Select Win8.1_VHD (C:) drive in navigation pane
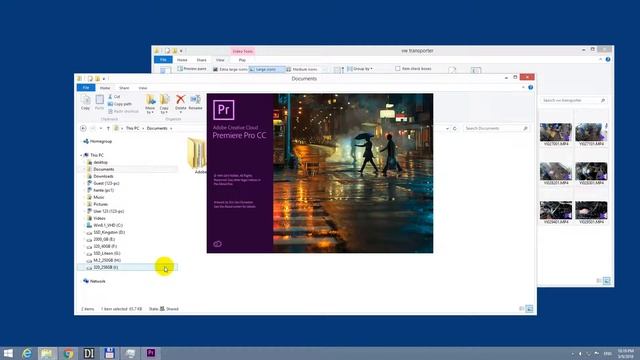This screenshot has width=640, height=360. [104, 225]
